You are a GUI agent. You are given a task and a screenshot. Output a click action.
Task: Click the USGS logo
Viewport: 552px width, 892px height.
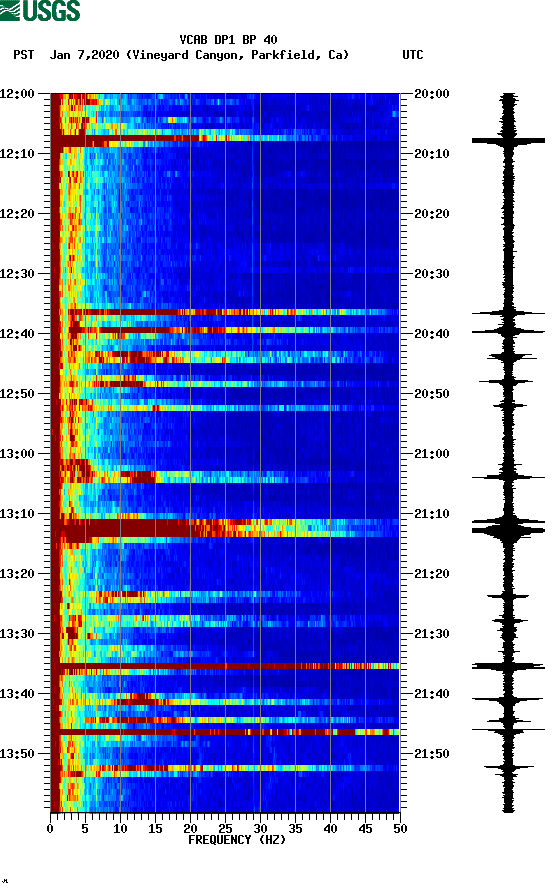click(40, 10)
